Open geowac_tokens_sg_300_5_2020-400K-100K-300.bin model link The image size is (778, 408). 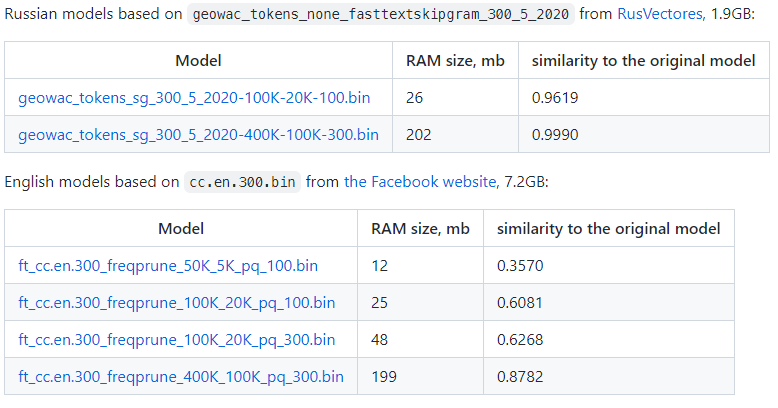pyautogui.click(x=198, y=134)
